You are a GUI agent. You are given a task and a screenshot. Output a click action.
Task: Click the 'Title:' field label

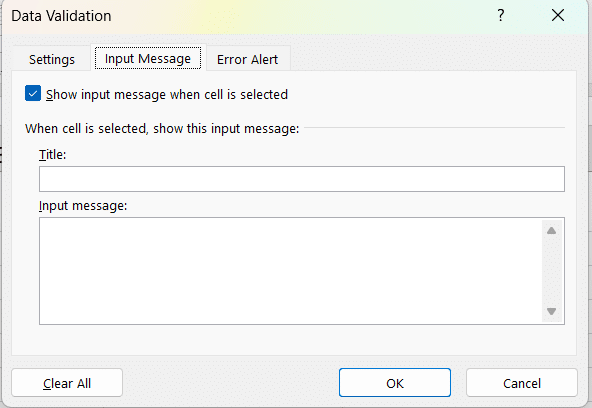pos(52,154)
